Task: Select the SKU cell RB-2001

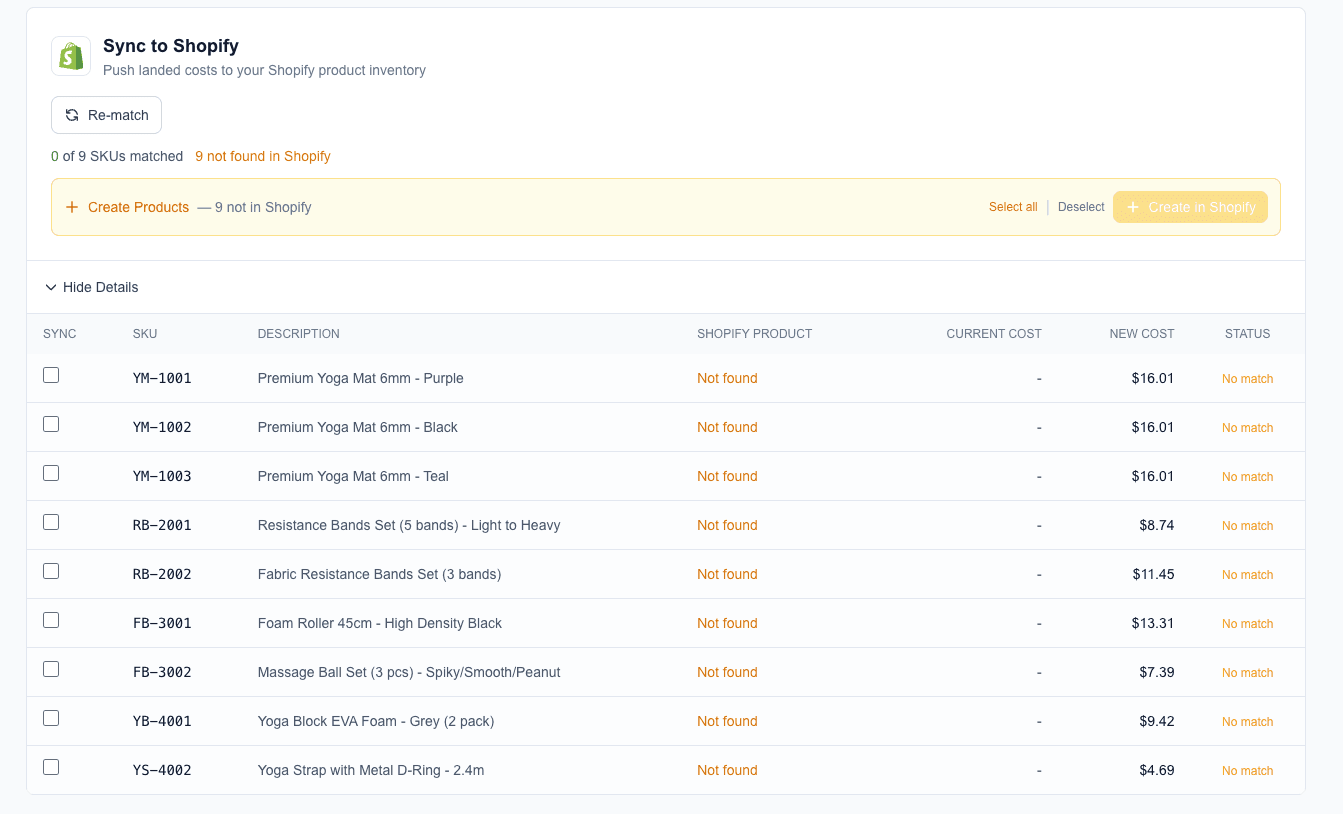Action: coord(162,525)
